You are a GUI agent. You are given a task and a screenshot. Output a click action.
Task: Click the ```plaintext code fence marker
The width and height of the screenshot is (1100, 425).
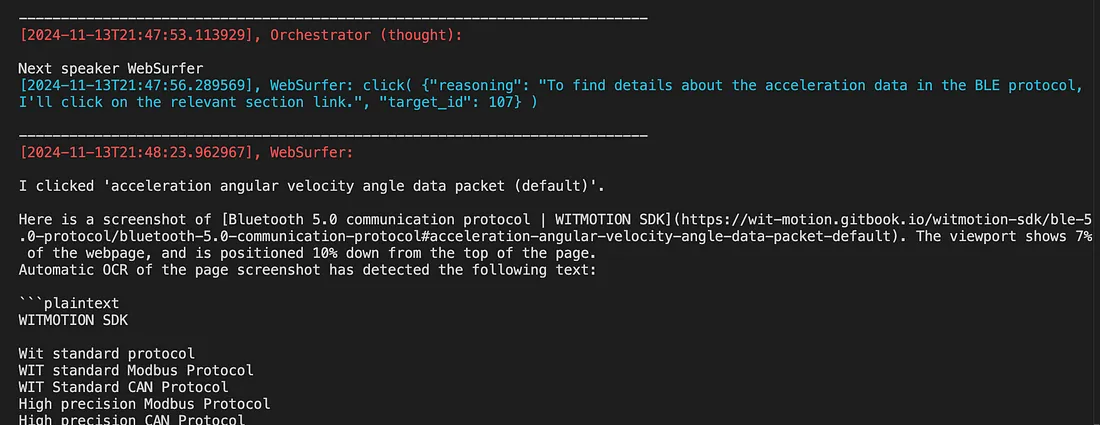69,304
